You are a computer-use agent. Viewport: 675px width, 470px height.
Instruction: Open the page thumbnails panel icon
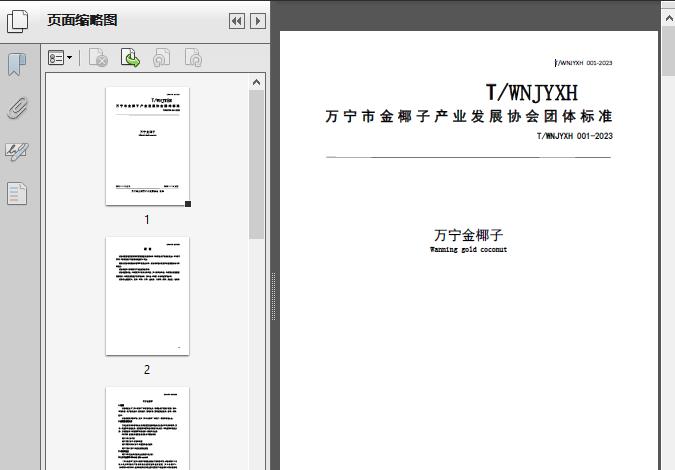click(18, 22)
